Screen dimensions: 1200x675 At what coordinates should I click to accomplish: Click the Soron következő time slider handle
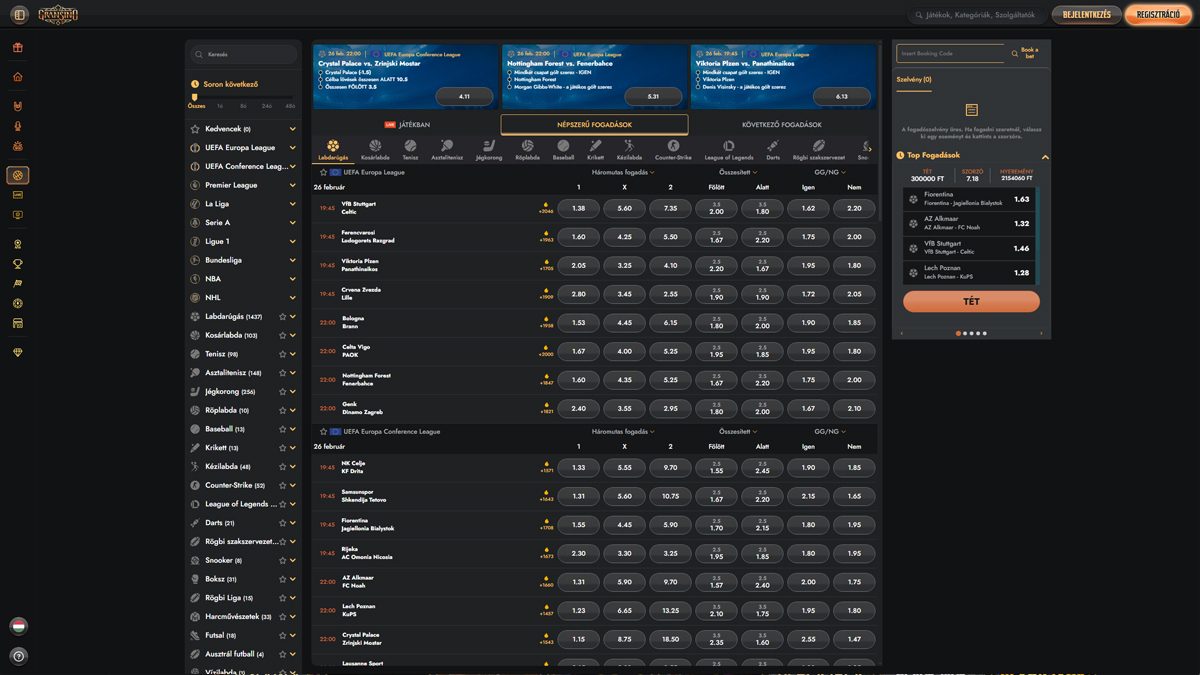point(195,98)
